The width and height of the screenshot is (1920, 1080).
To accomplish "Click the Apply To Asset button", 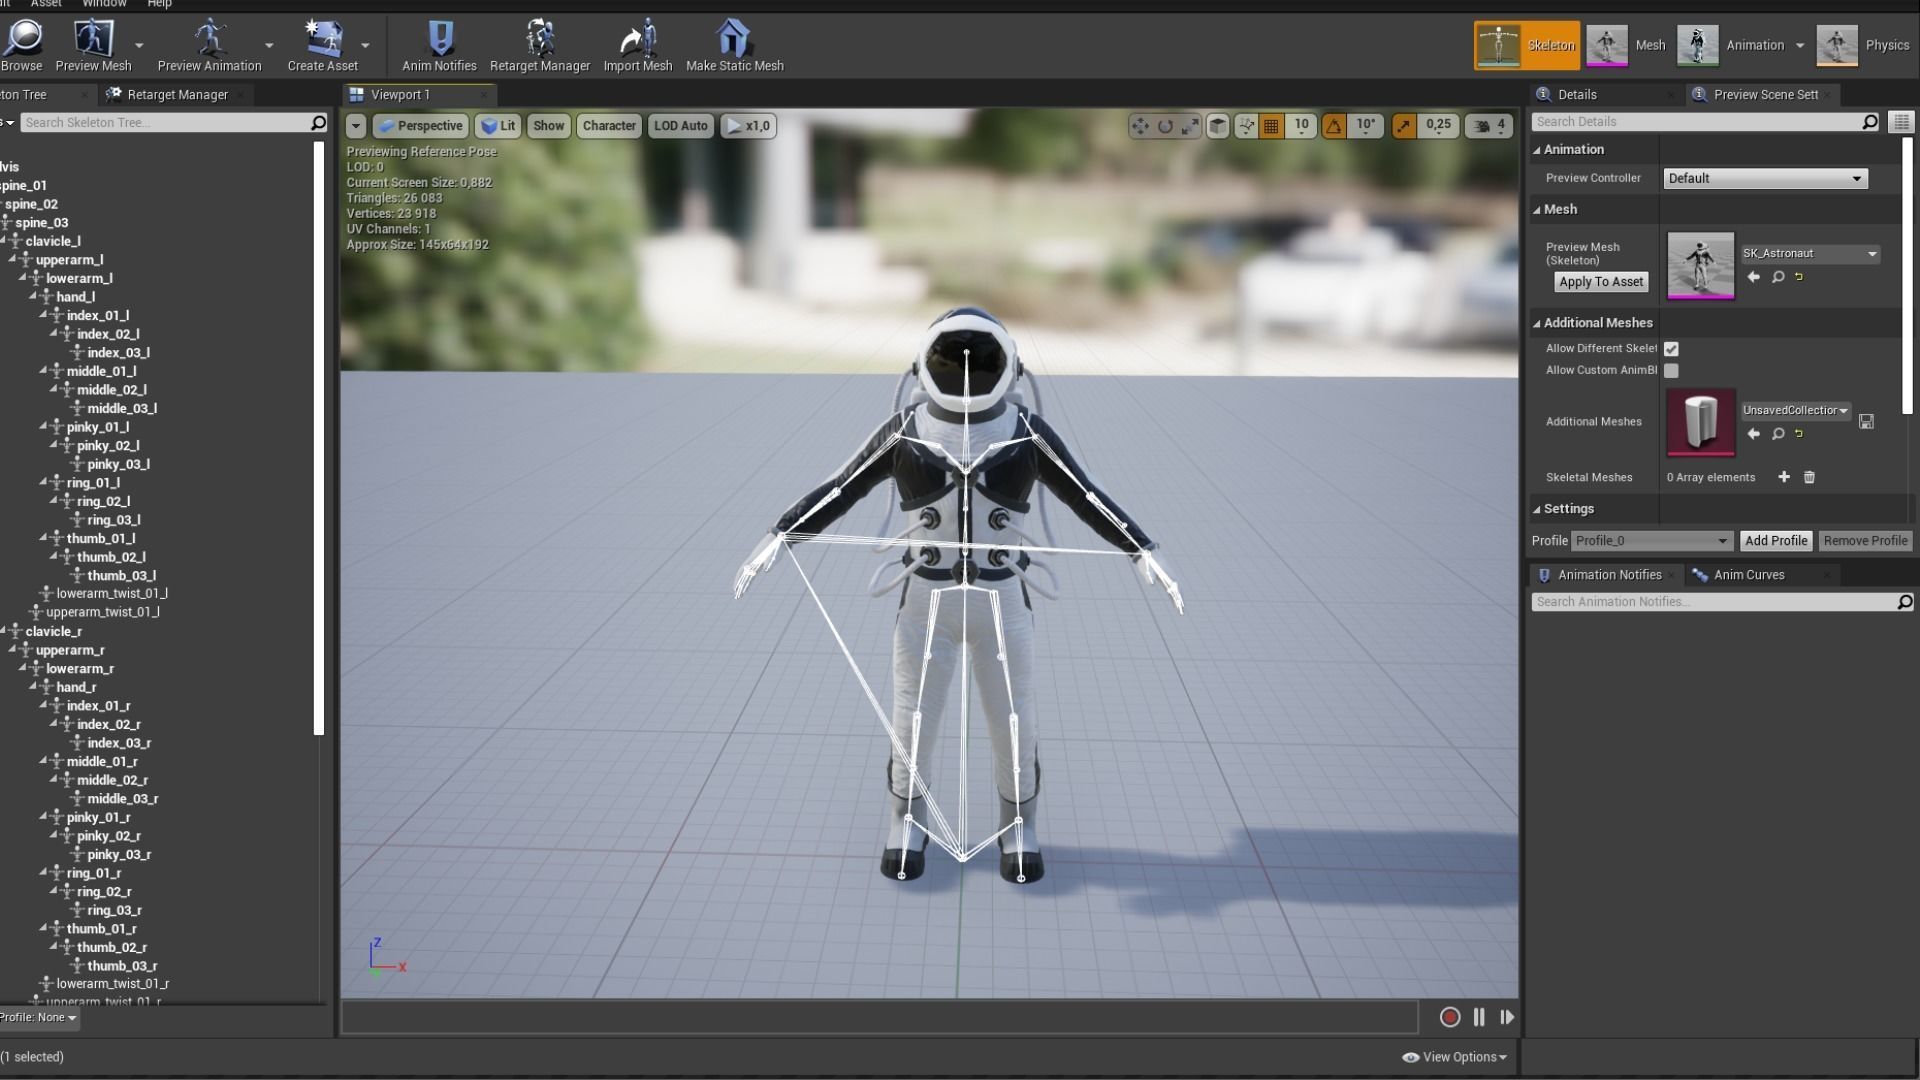I will (1601, 282).
